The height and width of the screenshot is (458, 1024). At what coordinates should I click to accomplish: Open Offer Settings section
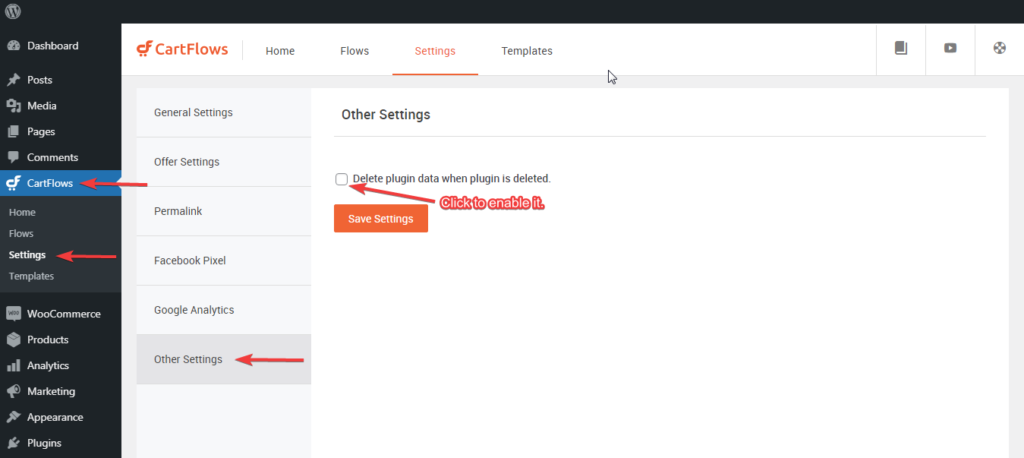click(x=224, y=162)
